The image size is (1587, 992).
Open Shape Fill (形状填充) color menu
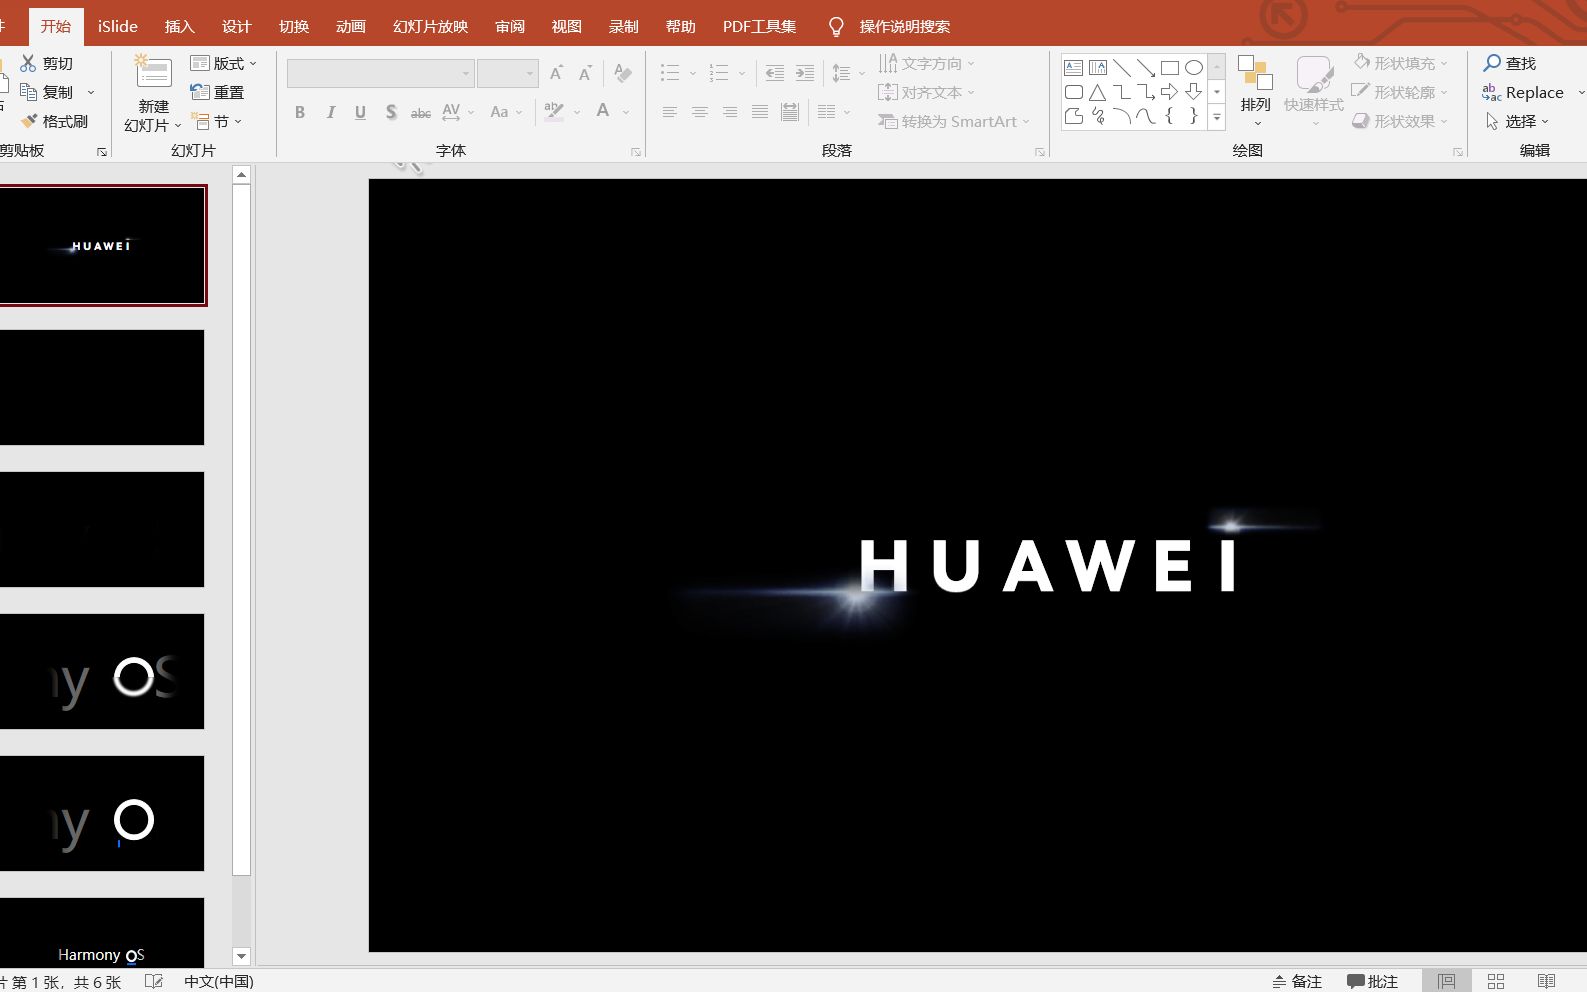click(x=1400, y=63)
